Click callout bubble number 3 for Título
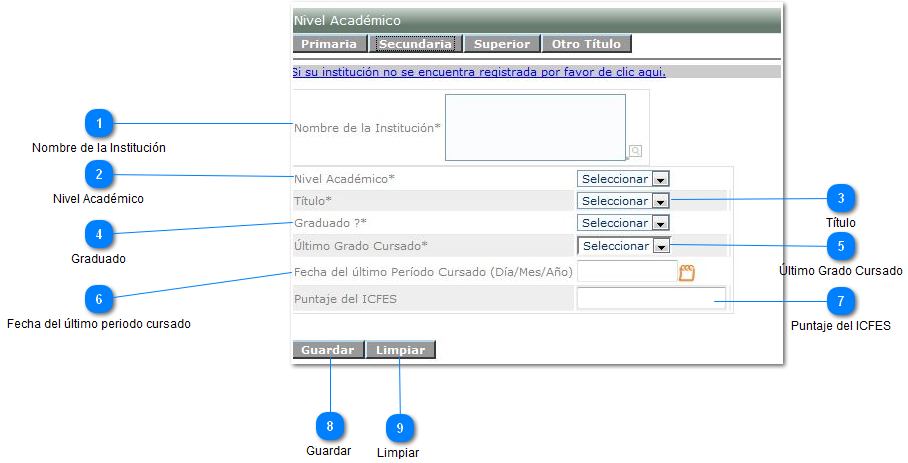Image resolution: width=908 pixels, height=463 pixels. pos(841,198)
